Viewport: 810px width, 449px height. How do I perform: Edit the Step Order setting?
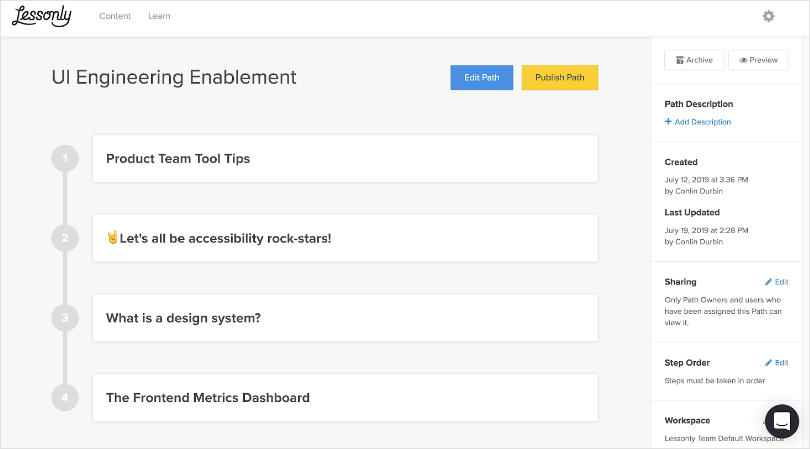click(776, 362)
